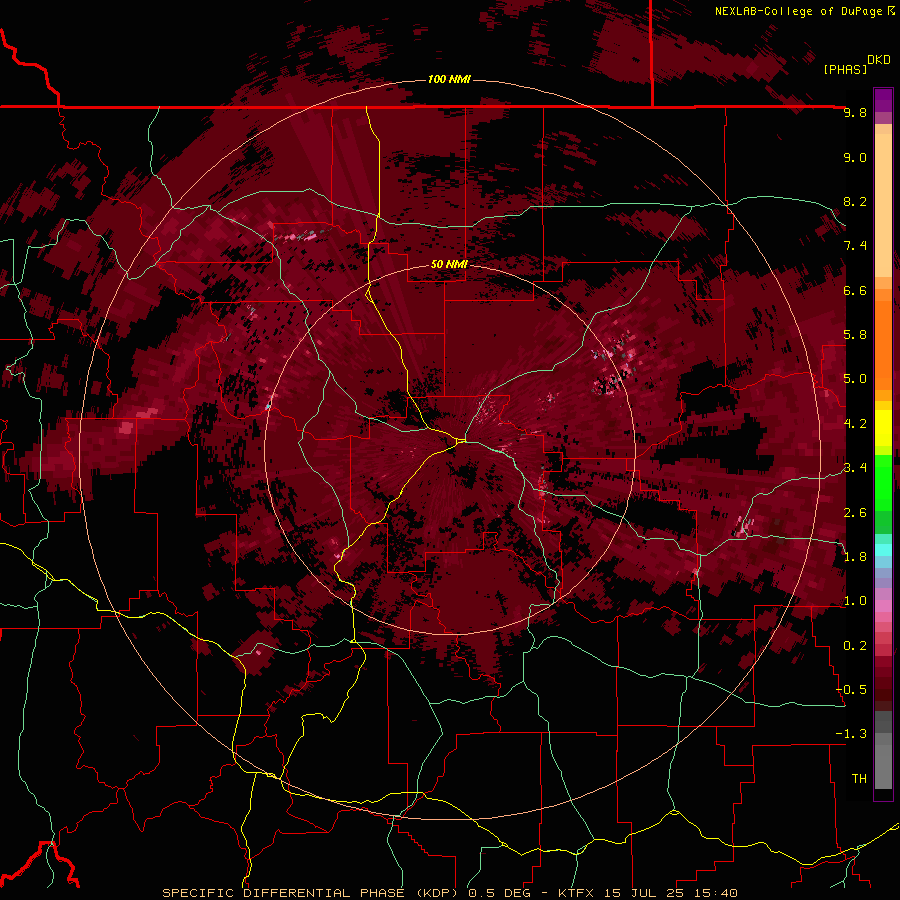The width and height of the screenshot is (900, 900).
Task: Click the gray color bar segment near TH
Action: [x=883, y=766]
